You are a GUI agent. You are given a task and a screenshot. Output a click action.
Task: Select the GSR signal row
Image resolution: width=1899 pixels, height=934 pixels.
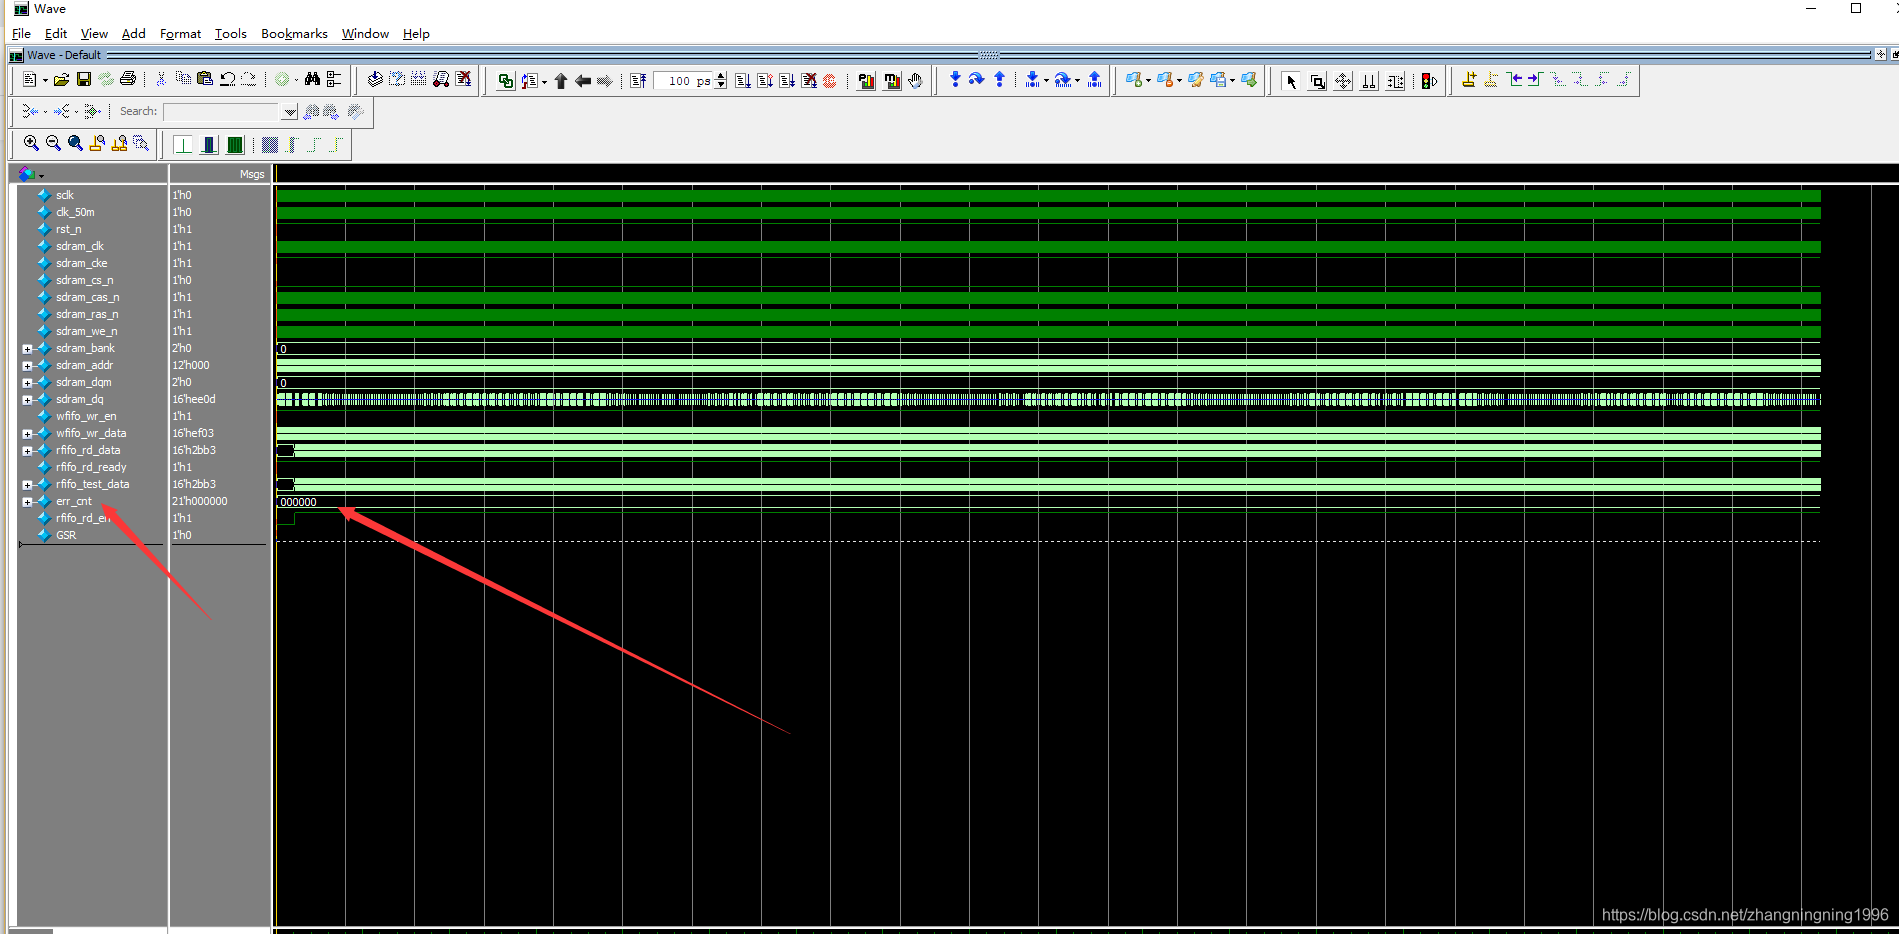66,535
